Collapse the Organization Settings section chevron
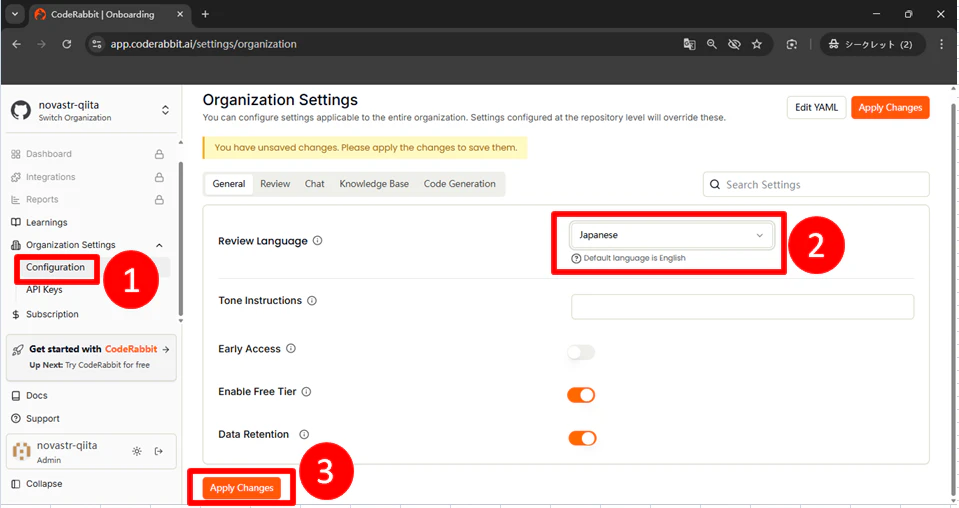Image resolution: width=959 pixels, height=508 pixels. click(159, 245)
